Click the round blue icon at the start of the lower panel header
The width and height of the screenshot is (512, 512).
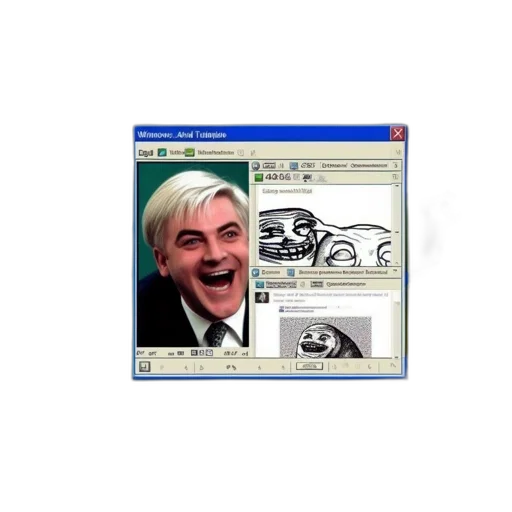coord(256,273)
